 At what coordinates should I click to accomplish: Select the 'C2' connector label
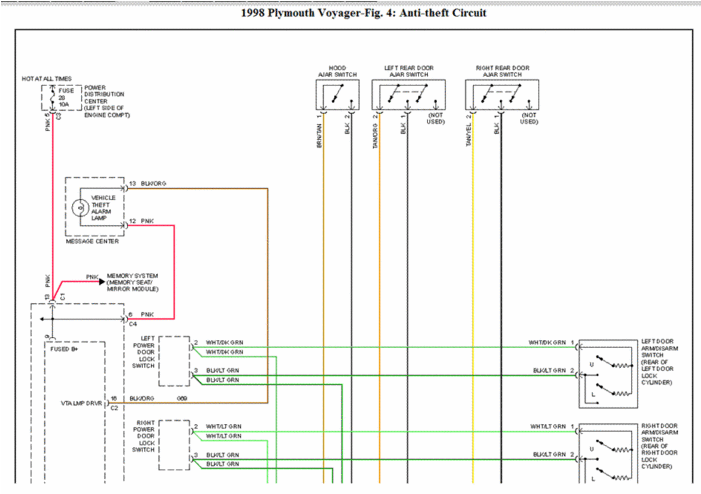point(114,408)
